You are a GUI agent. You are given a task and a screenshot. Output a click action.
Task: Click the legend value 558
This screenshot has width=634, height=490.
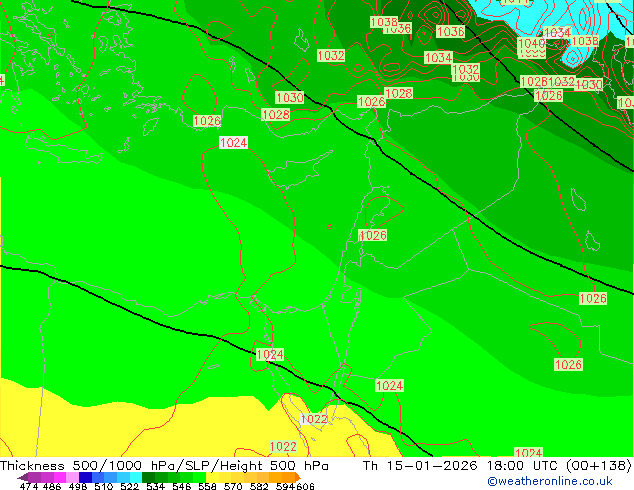(207, 486)
